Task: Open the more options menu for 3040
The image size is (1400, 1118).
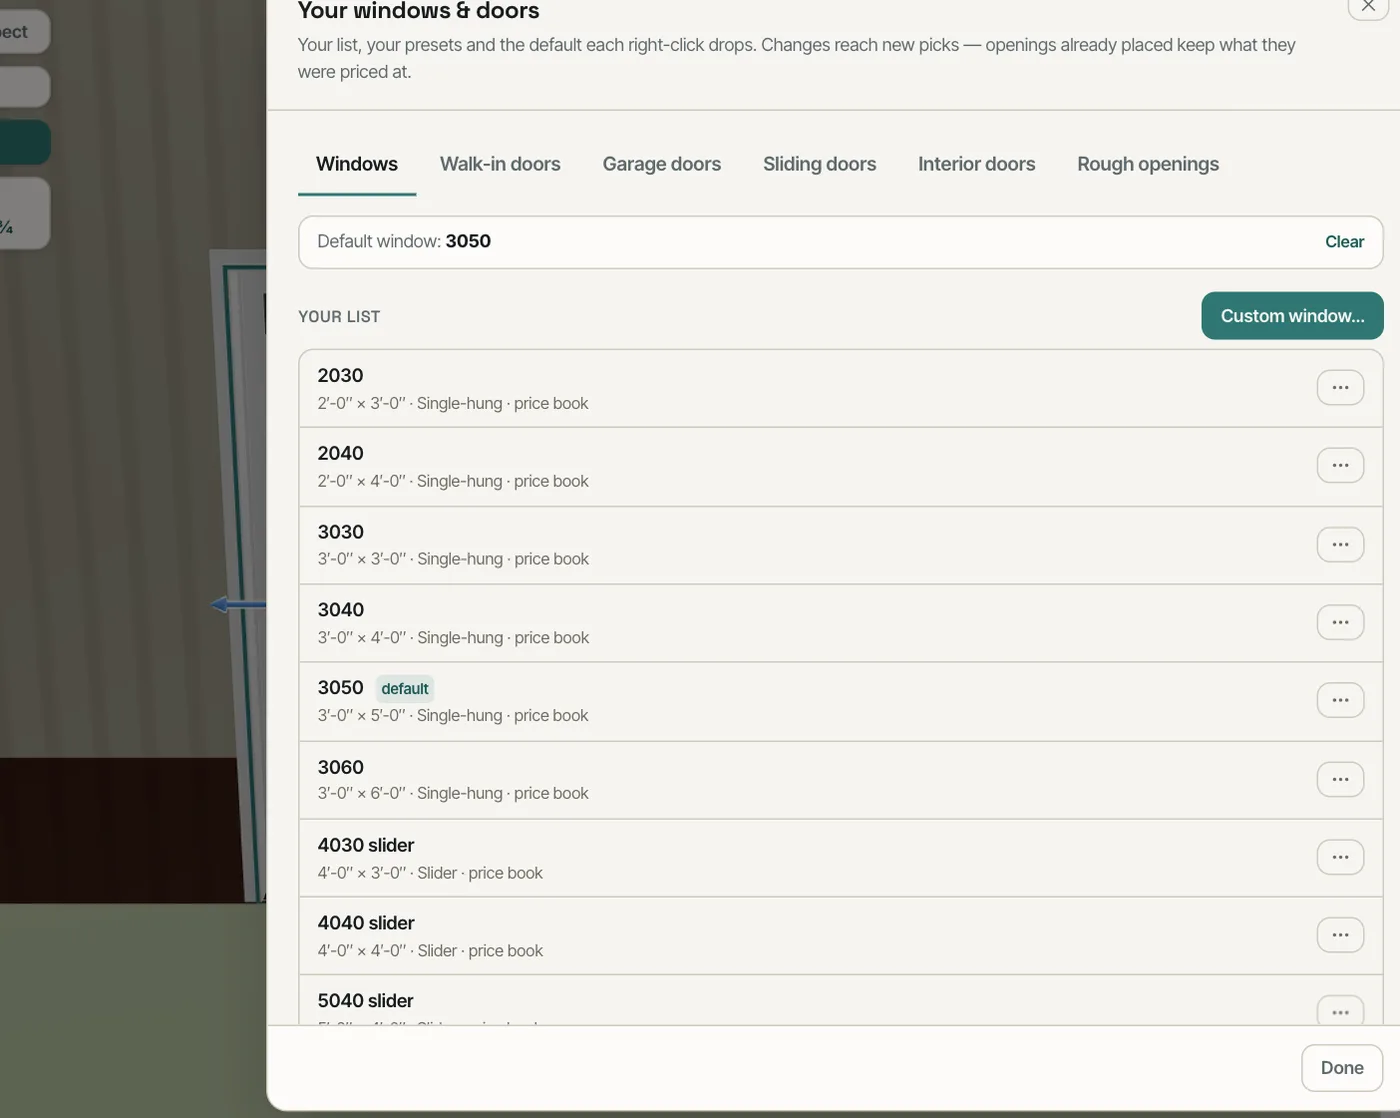Action: [1340, 623]
